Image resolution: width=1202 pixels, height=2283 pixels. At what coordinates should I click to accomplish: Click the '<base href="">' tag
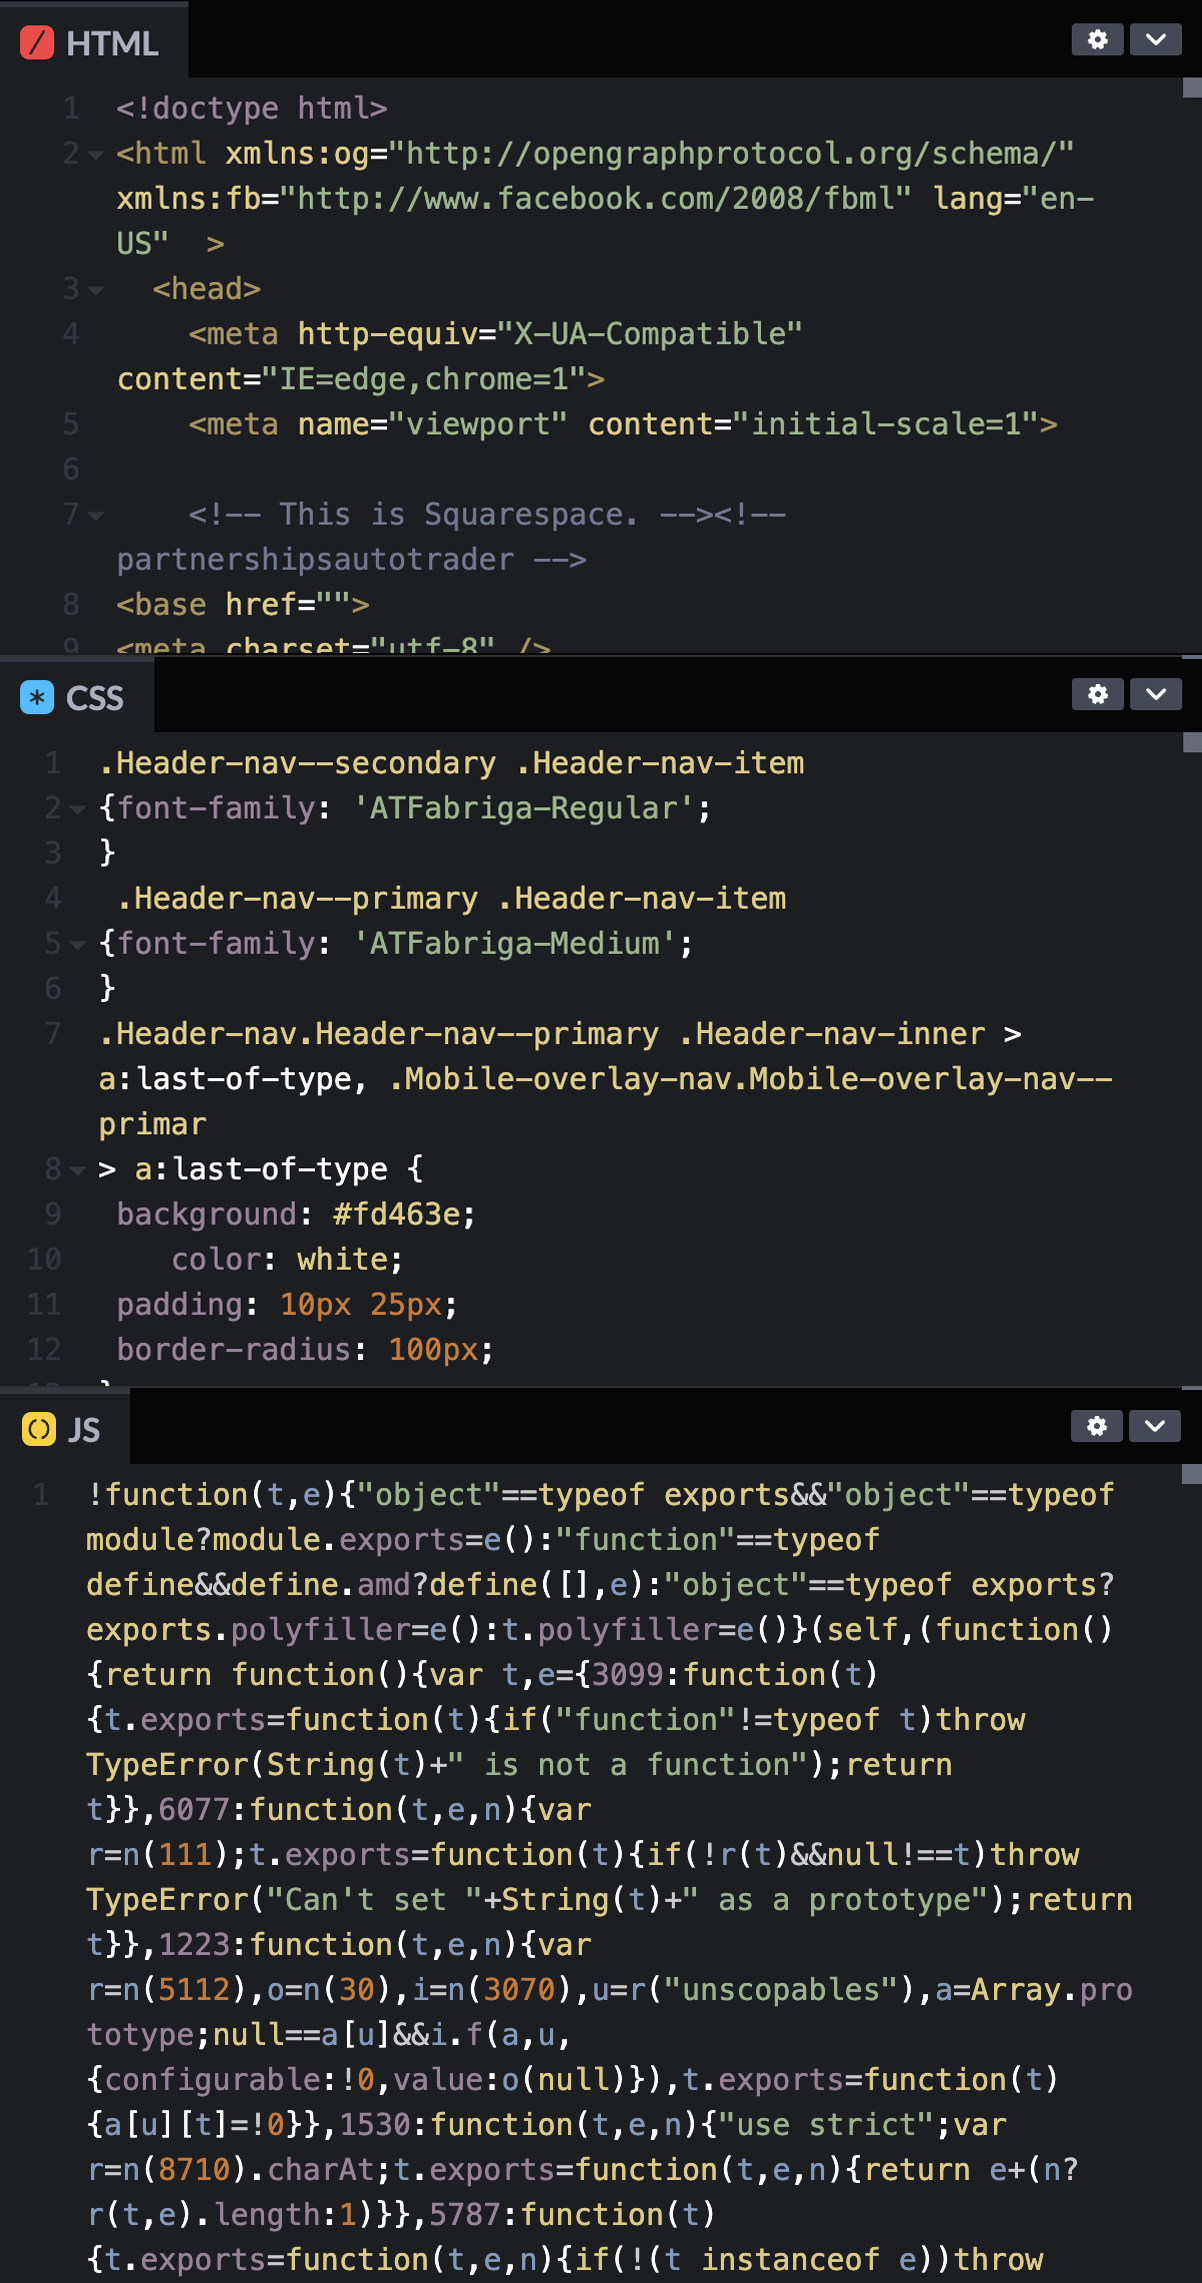(243, 604)
